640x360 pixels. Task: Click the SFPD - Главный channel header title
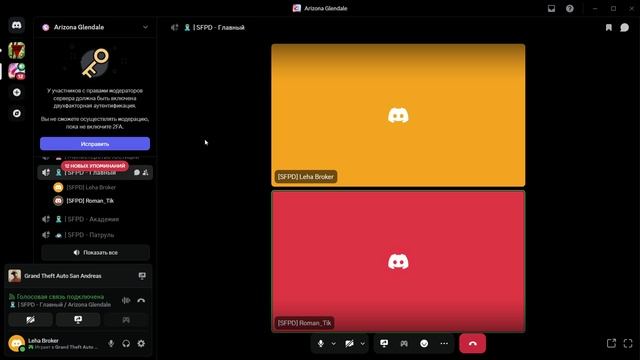[x=219, y=27]
